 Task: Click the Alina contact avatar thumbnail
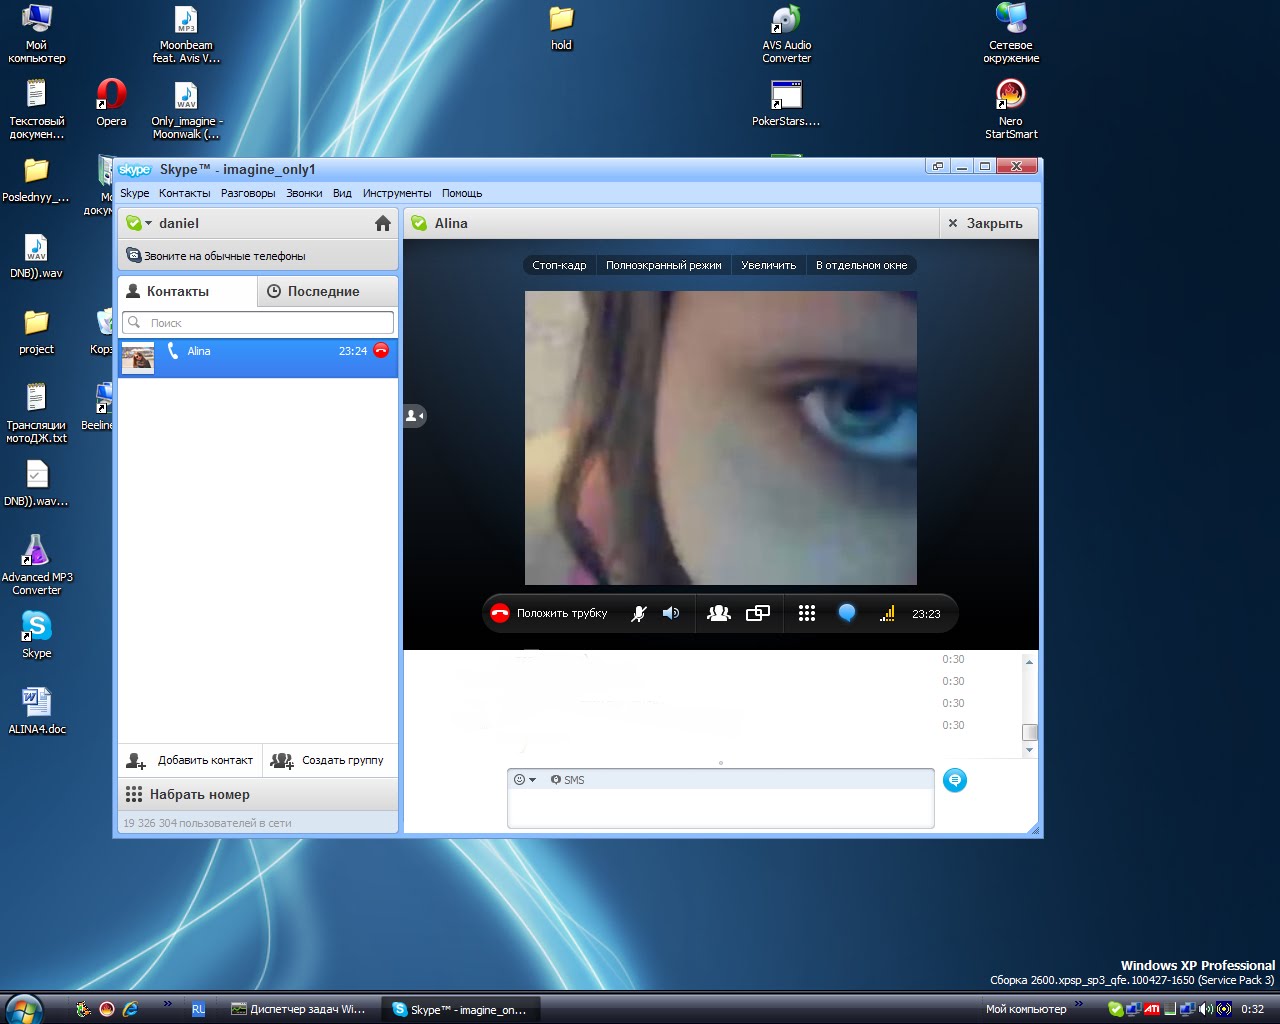[138, 358]
